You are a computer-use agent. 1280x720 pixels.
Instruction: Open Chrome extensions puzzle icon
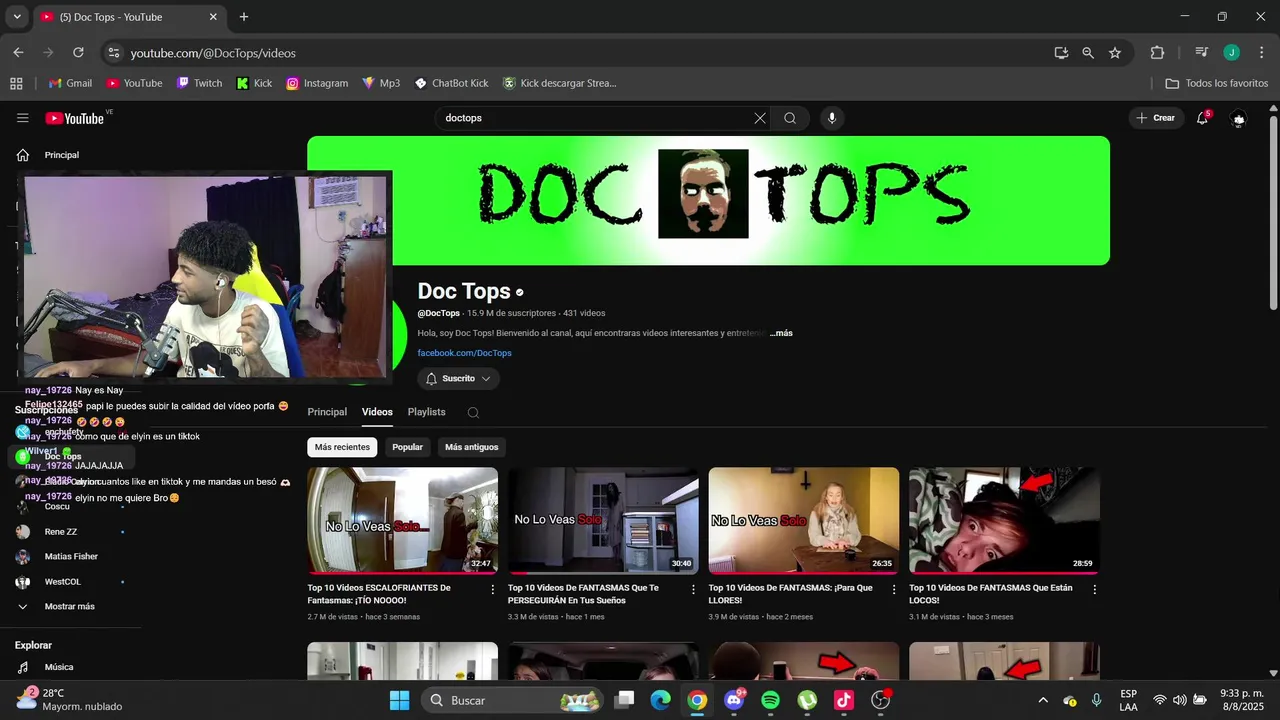click(x=1157, y=53)
